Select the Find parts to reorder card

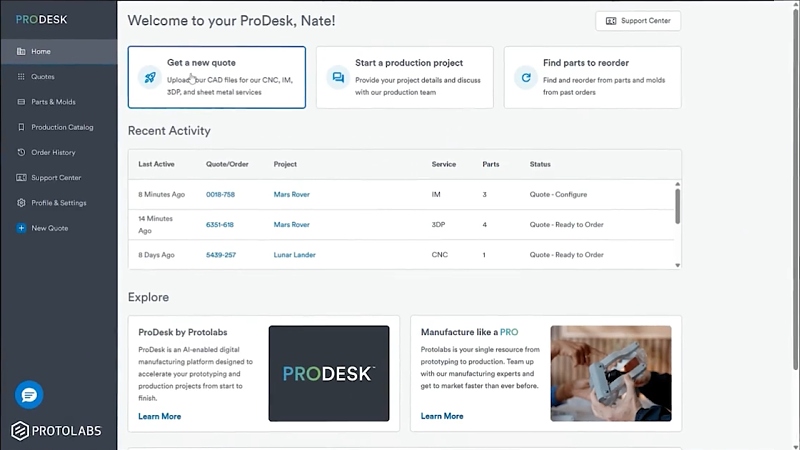point(592,78)
